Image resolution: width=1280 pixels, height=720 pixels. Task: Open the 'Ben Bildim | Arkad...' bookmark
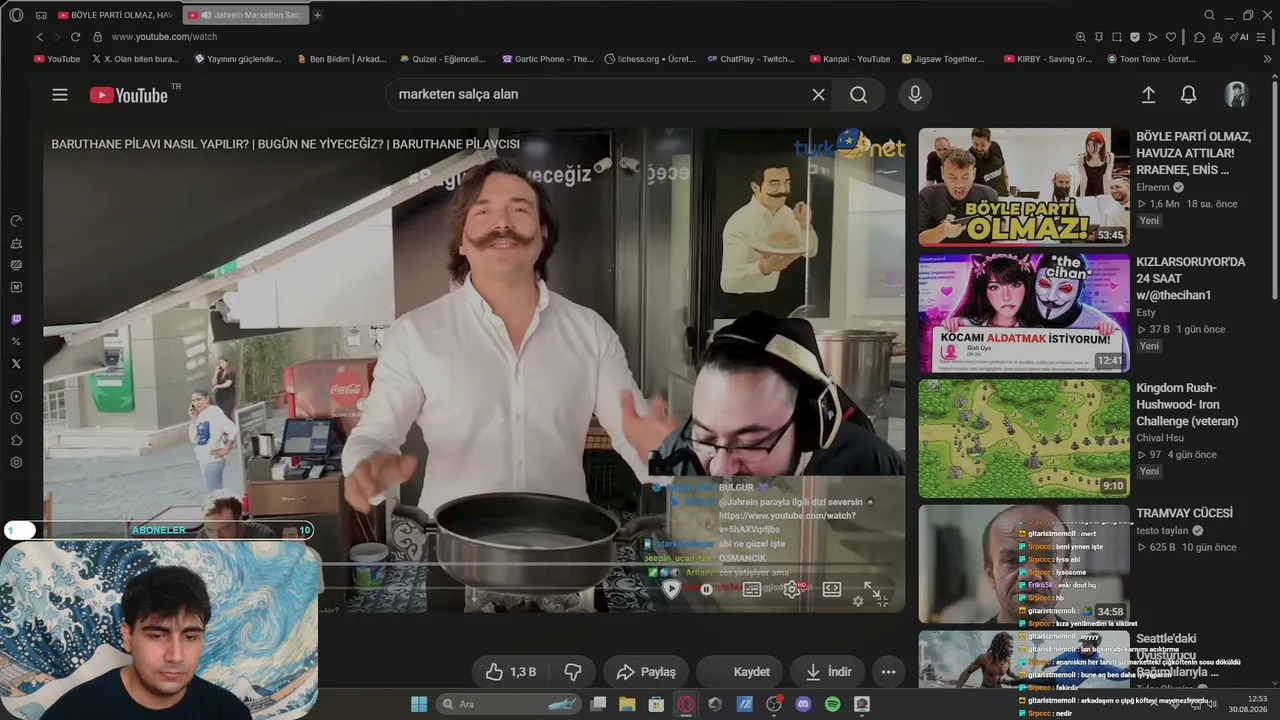pos(341,59)
